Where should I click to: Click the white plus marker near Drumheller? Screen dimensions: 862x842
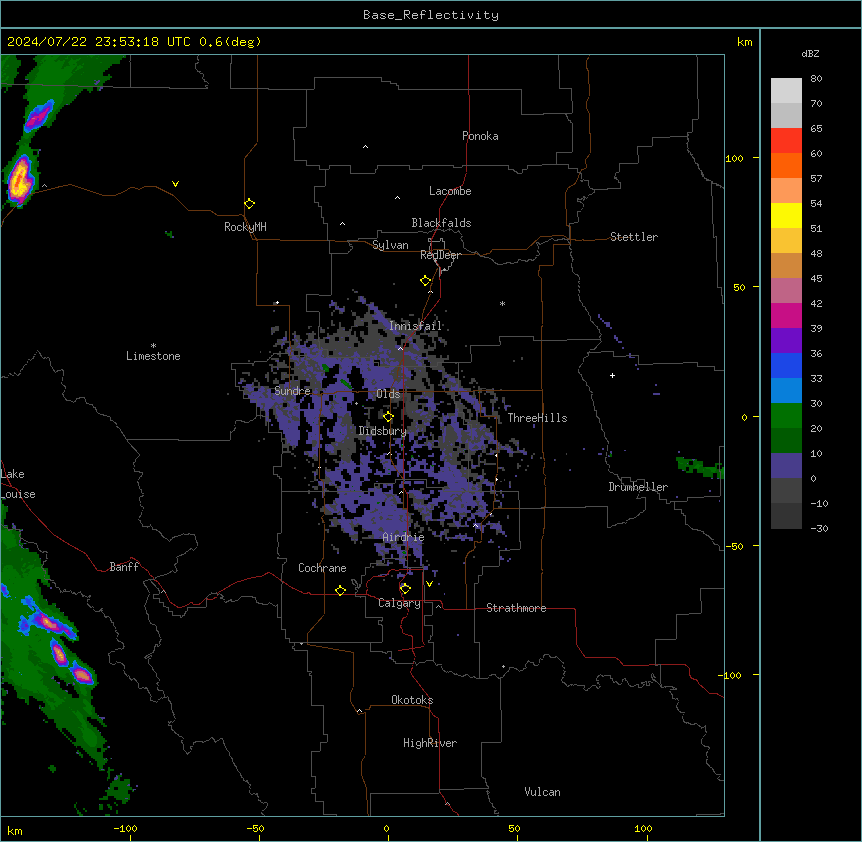[x=612, y=375]
